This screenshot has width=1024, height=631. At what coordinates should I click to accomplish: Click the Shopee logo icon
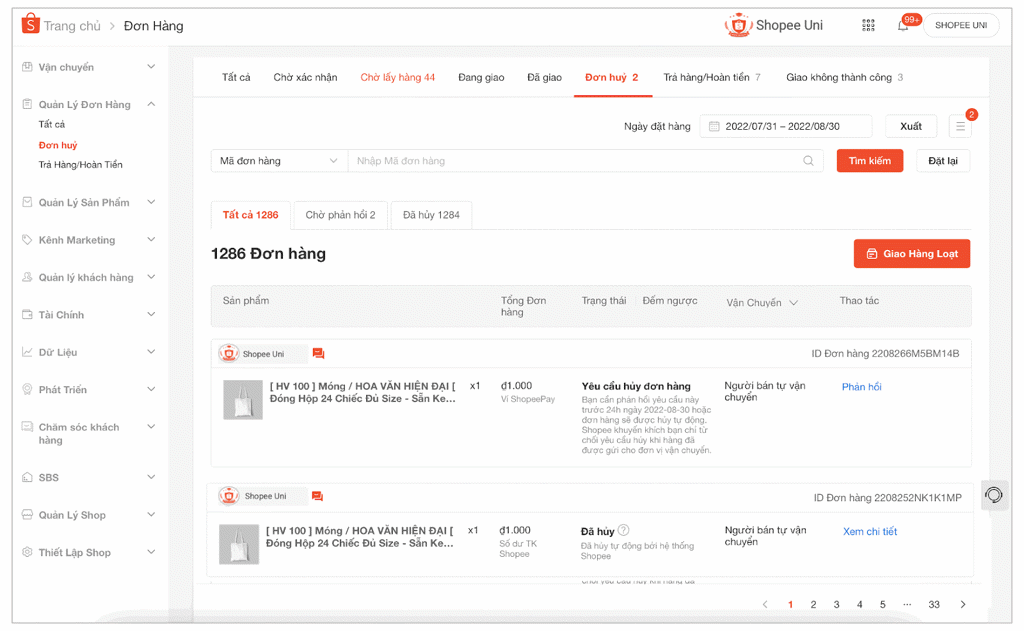click(x=30, y=25)
